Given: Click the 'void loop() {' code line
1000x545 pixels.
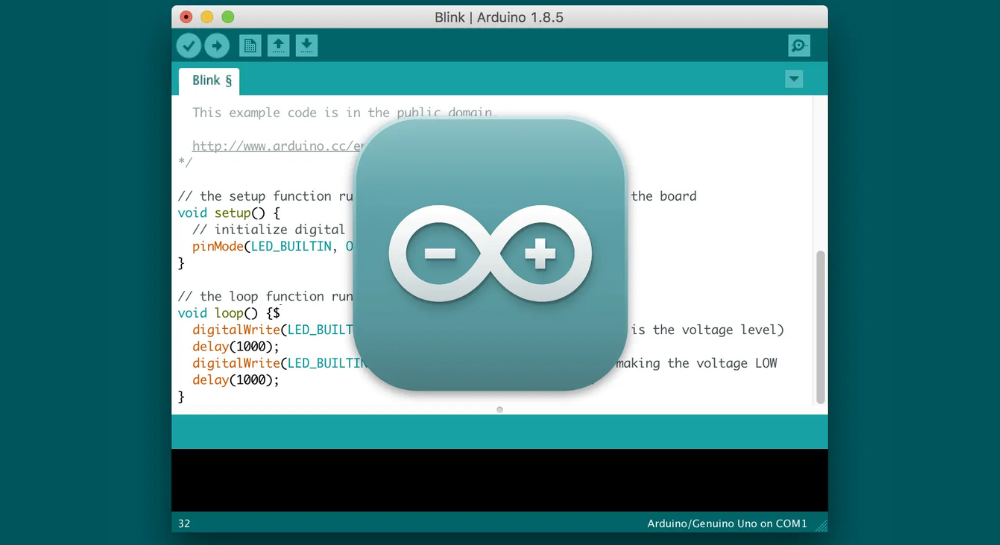Looking at the screenshot, I should tap(228, 313).
